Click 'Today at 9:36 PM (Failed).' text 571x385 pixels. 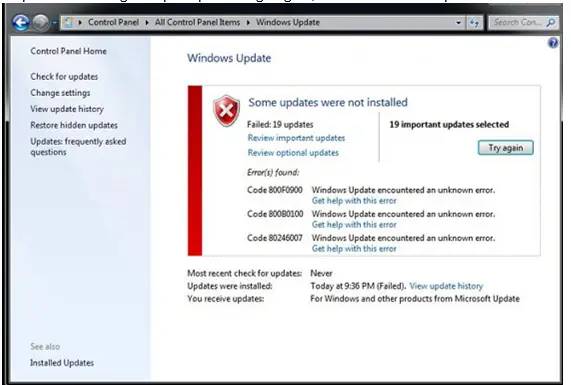pos(358,286)
